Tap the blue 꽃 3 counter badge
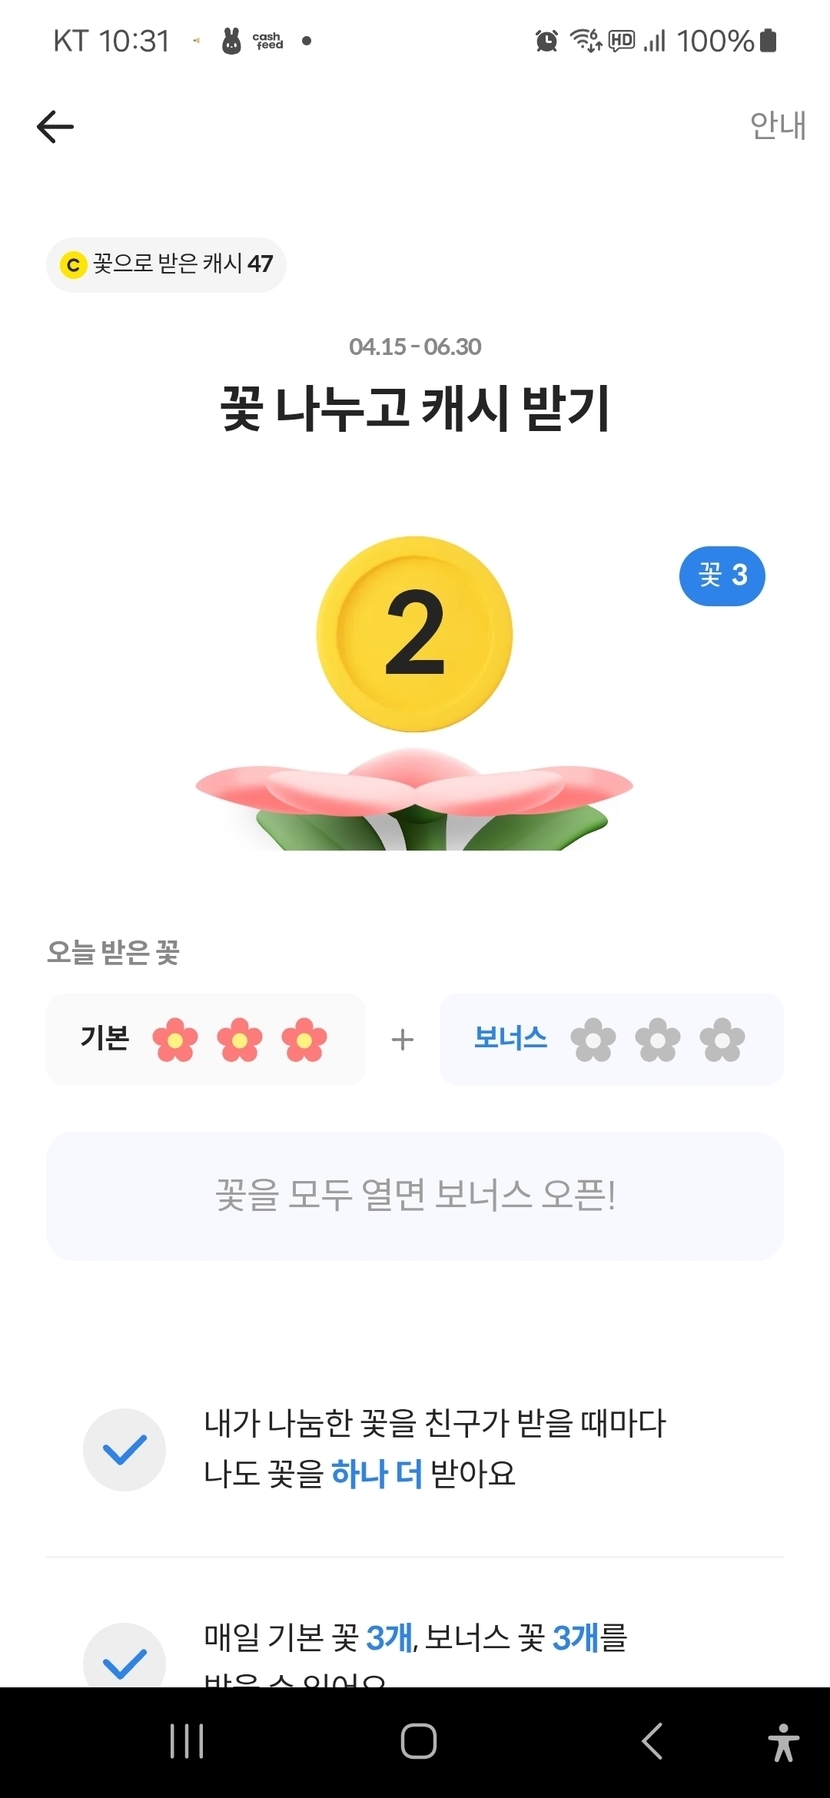 722,576
